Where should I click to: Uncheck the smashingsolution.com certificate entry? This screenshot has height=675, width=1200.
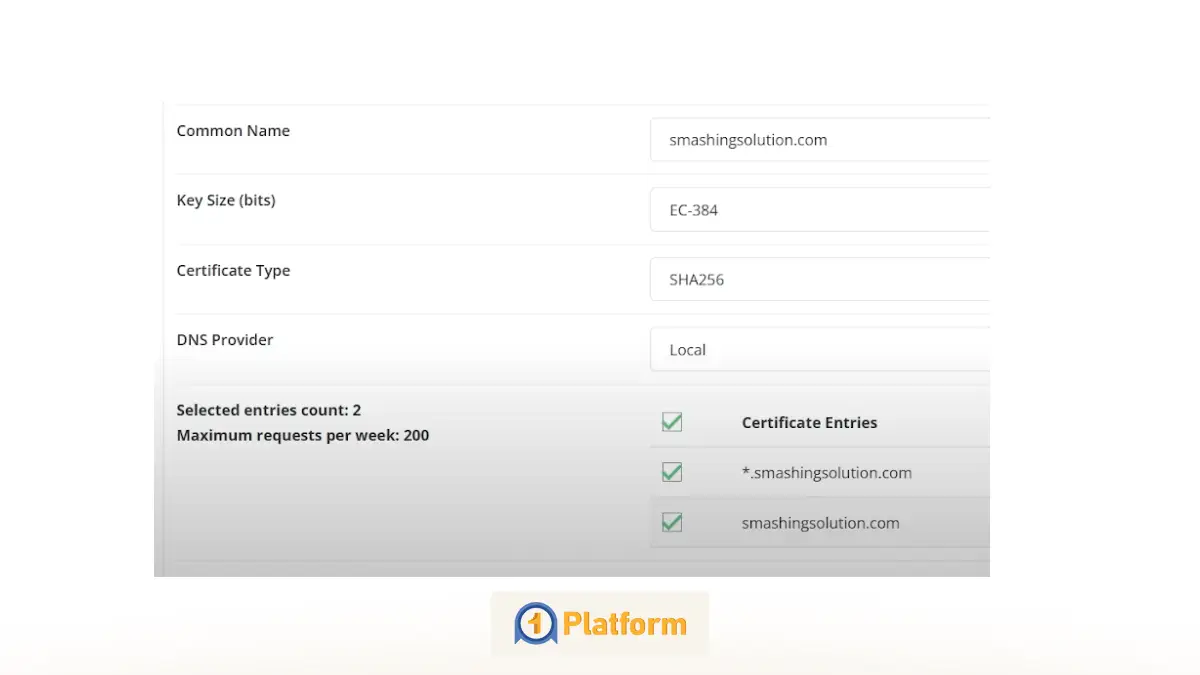point(671,522)
